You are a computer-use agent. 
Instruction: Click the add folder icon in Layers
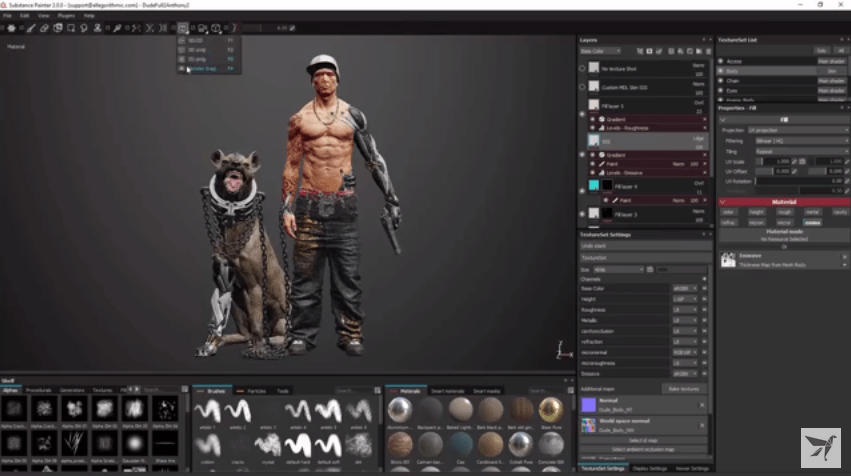tap(699, 51)
